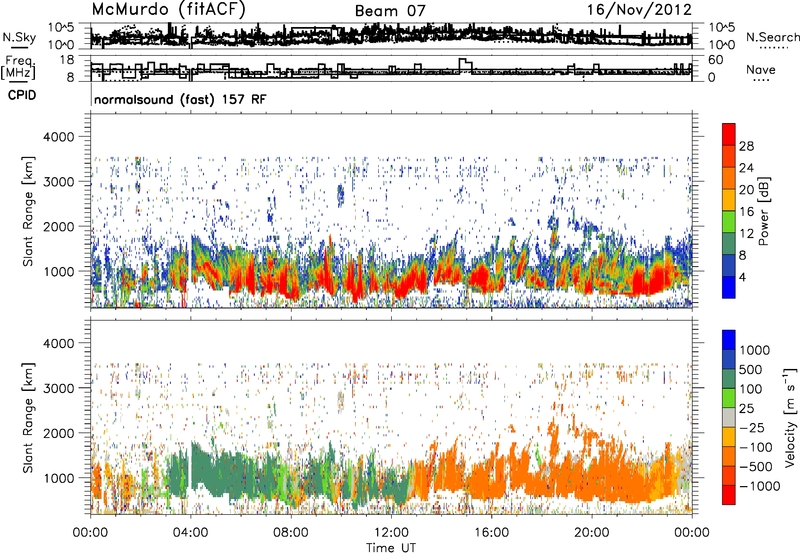800x554 pixels.
Task: Pick the dark green 8–12 dB Power segment
Action: 729,244
